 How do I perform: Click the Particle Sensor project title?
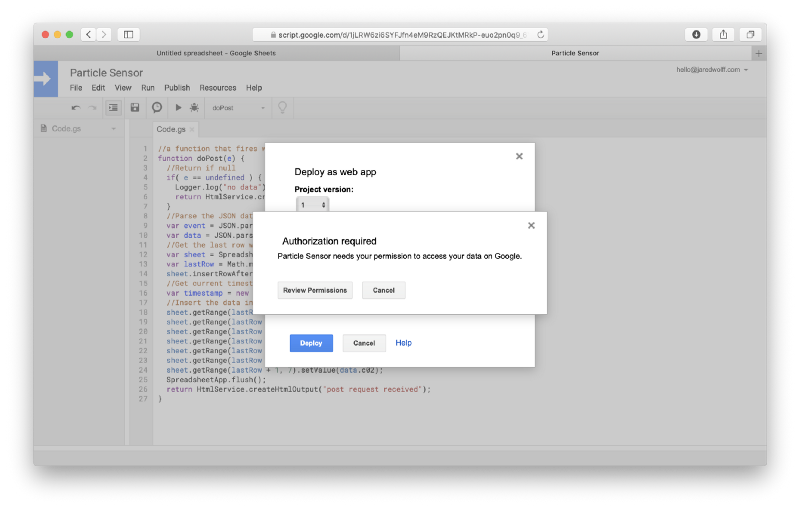click(106, 73)
